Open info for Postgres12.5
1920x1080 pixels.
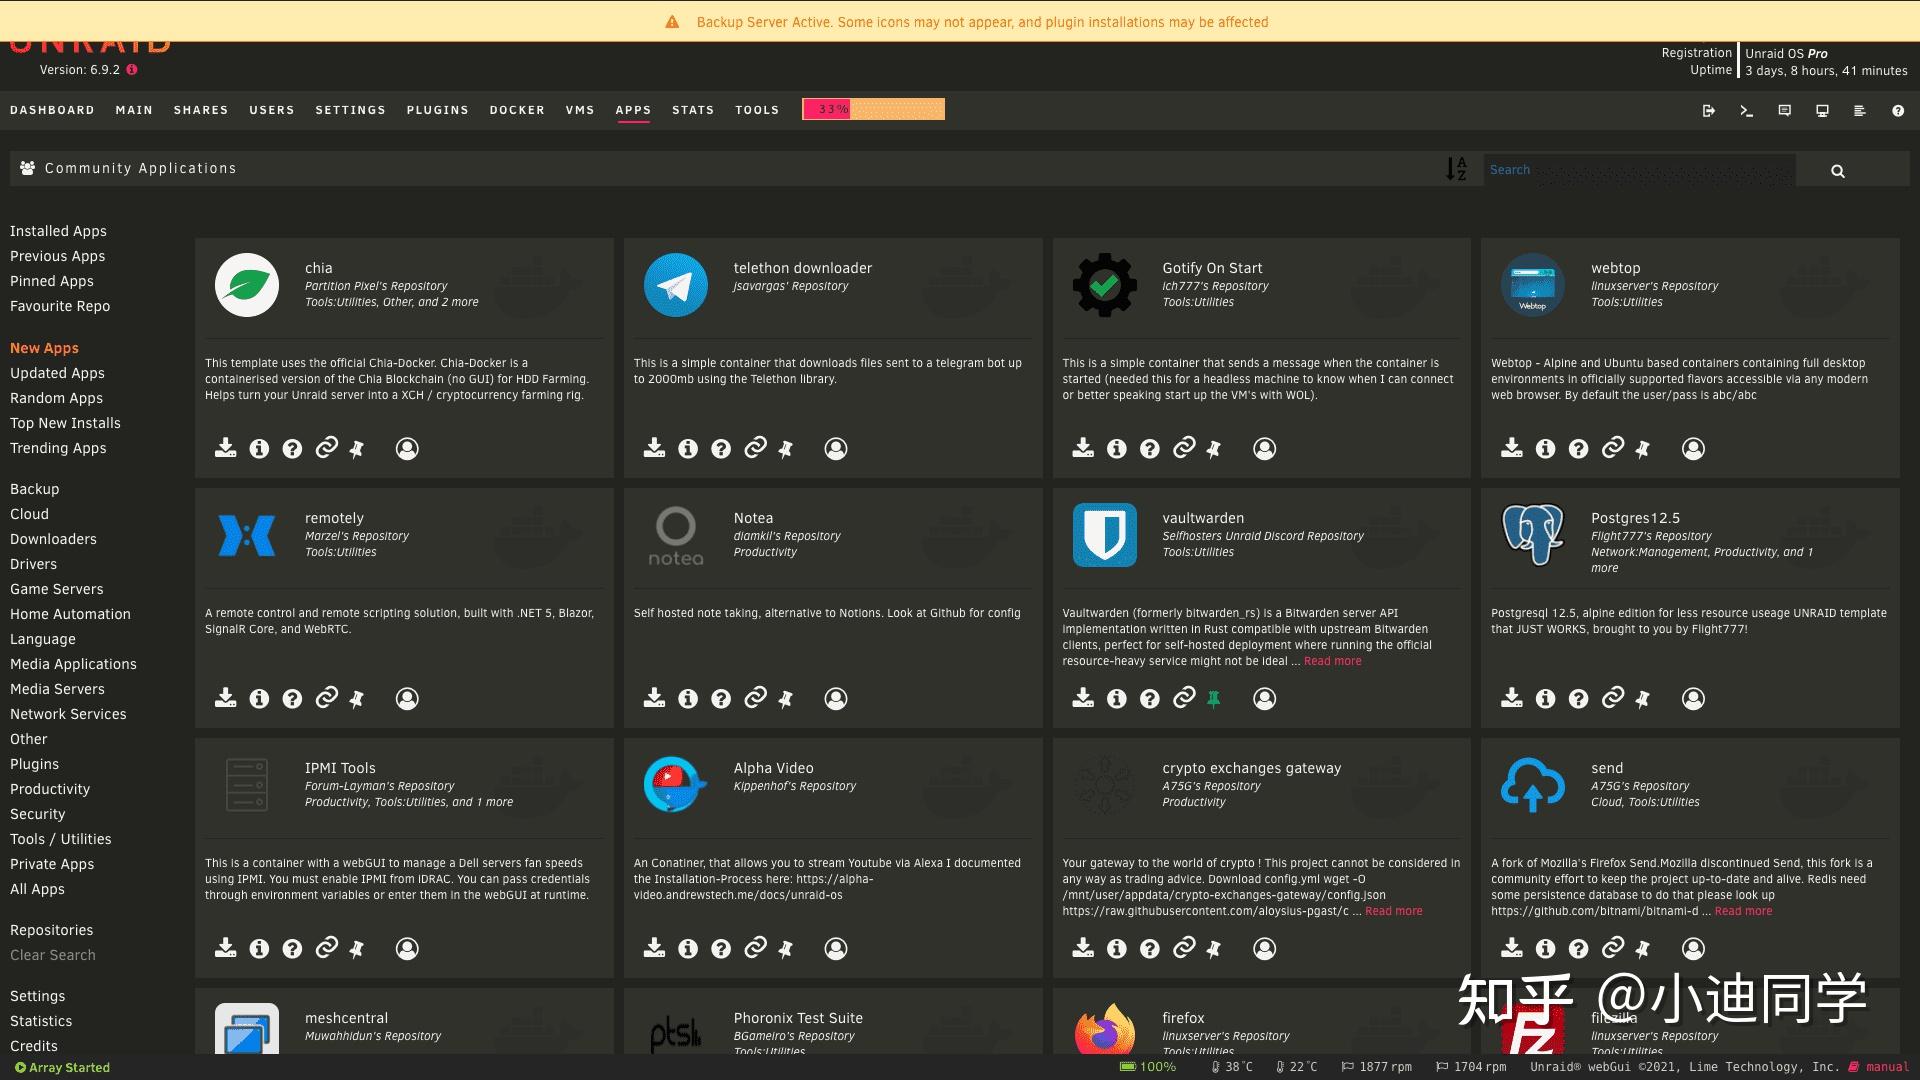coord(1545,698)
